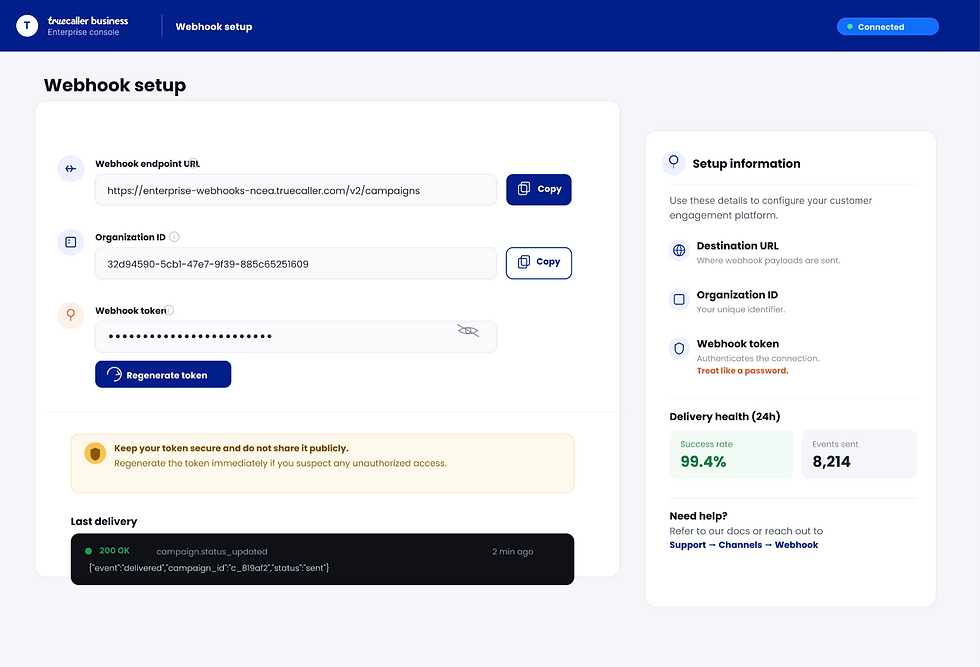Image resolution: width=980 pixels, height=667 pixels.
Task: Click 'Where webhook payloads are sent.' description
Action: point(768,261)
